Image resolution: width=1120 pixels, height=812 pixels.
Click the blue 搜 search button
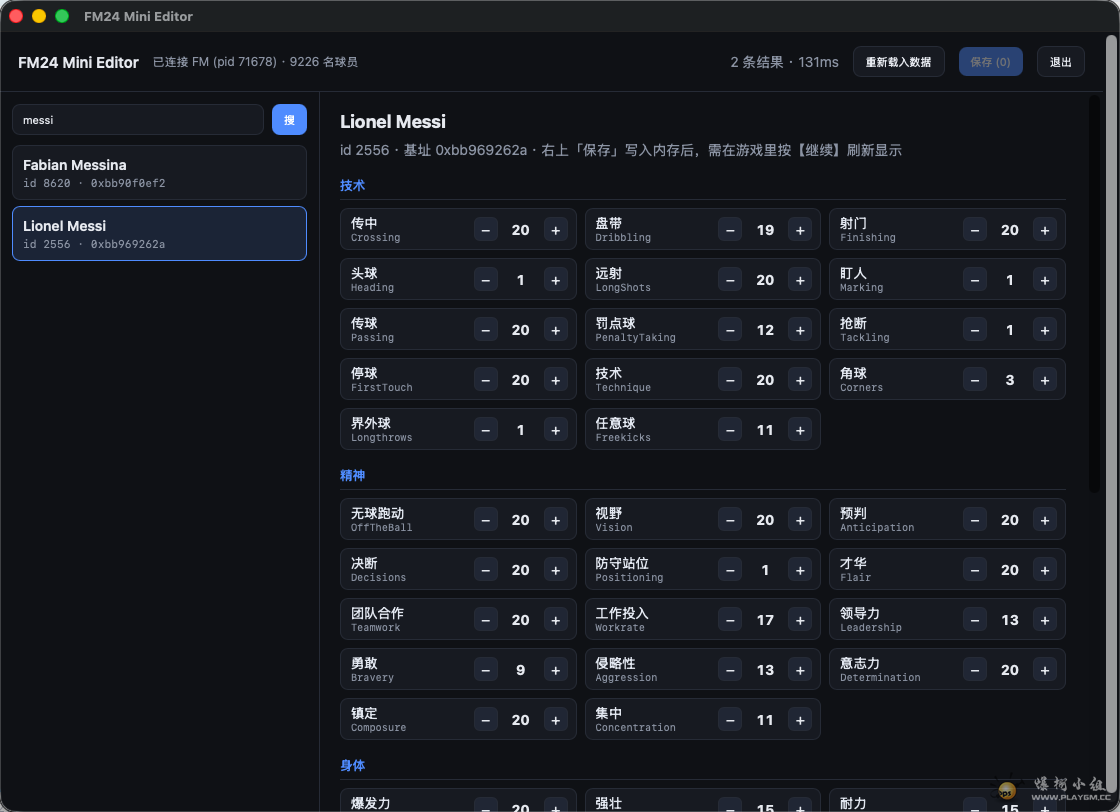coord(289,120)
